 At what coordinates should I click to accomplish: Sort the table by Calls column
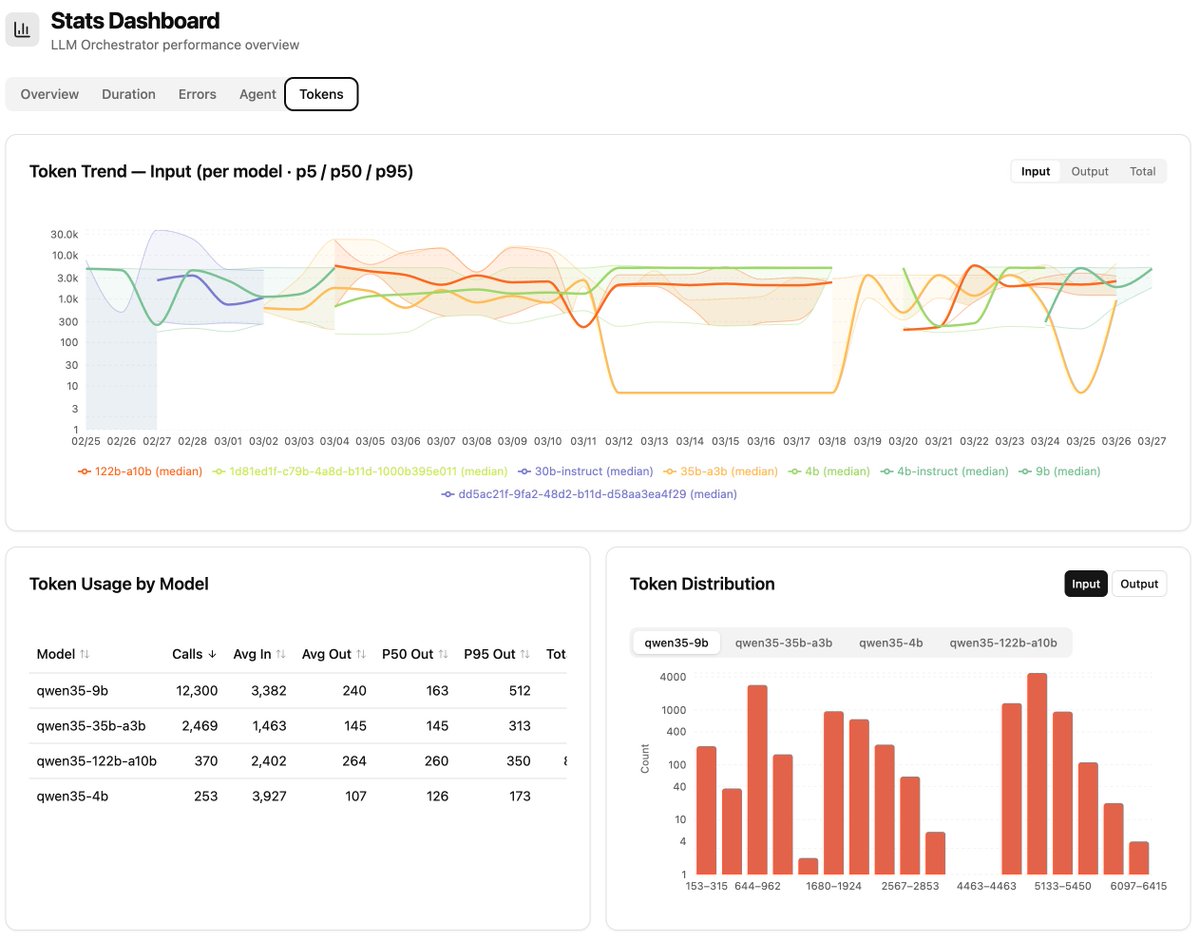point(194,654)
